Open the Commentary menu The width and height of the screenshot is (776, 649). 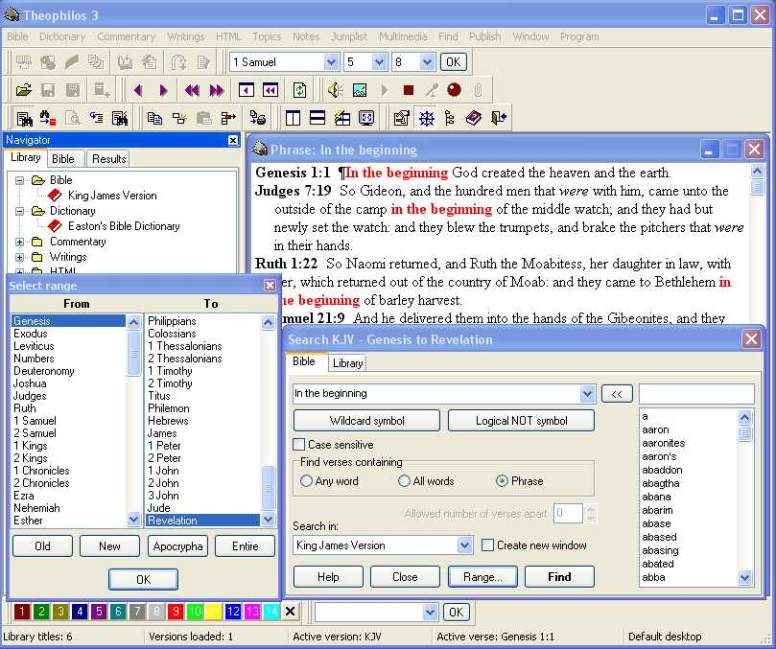[x=126, y=37]
